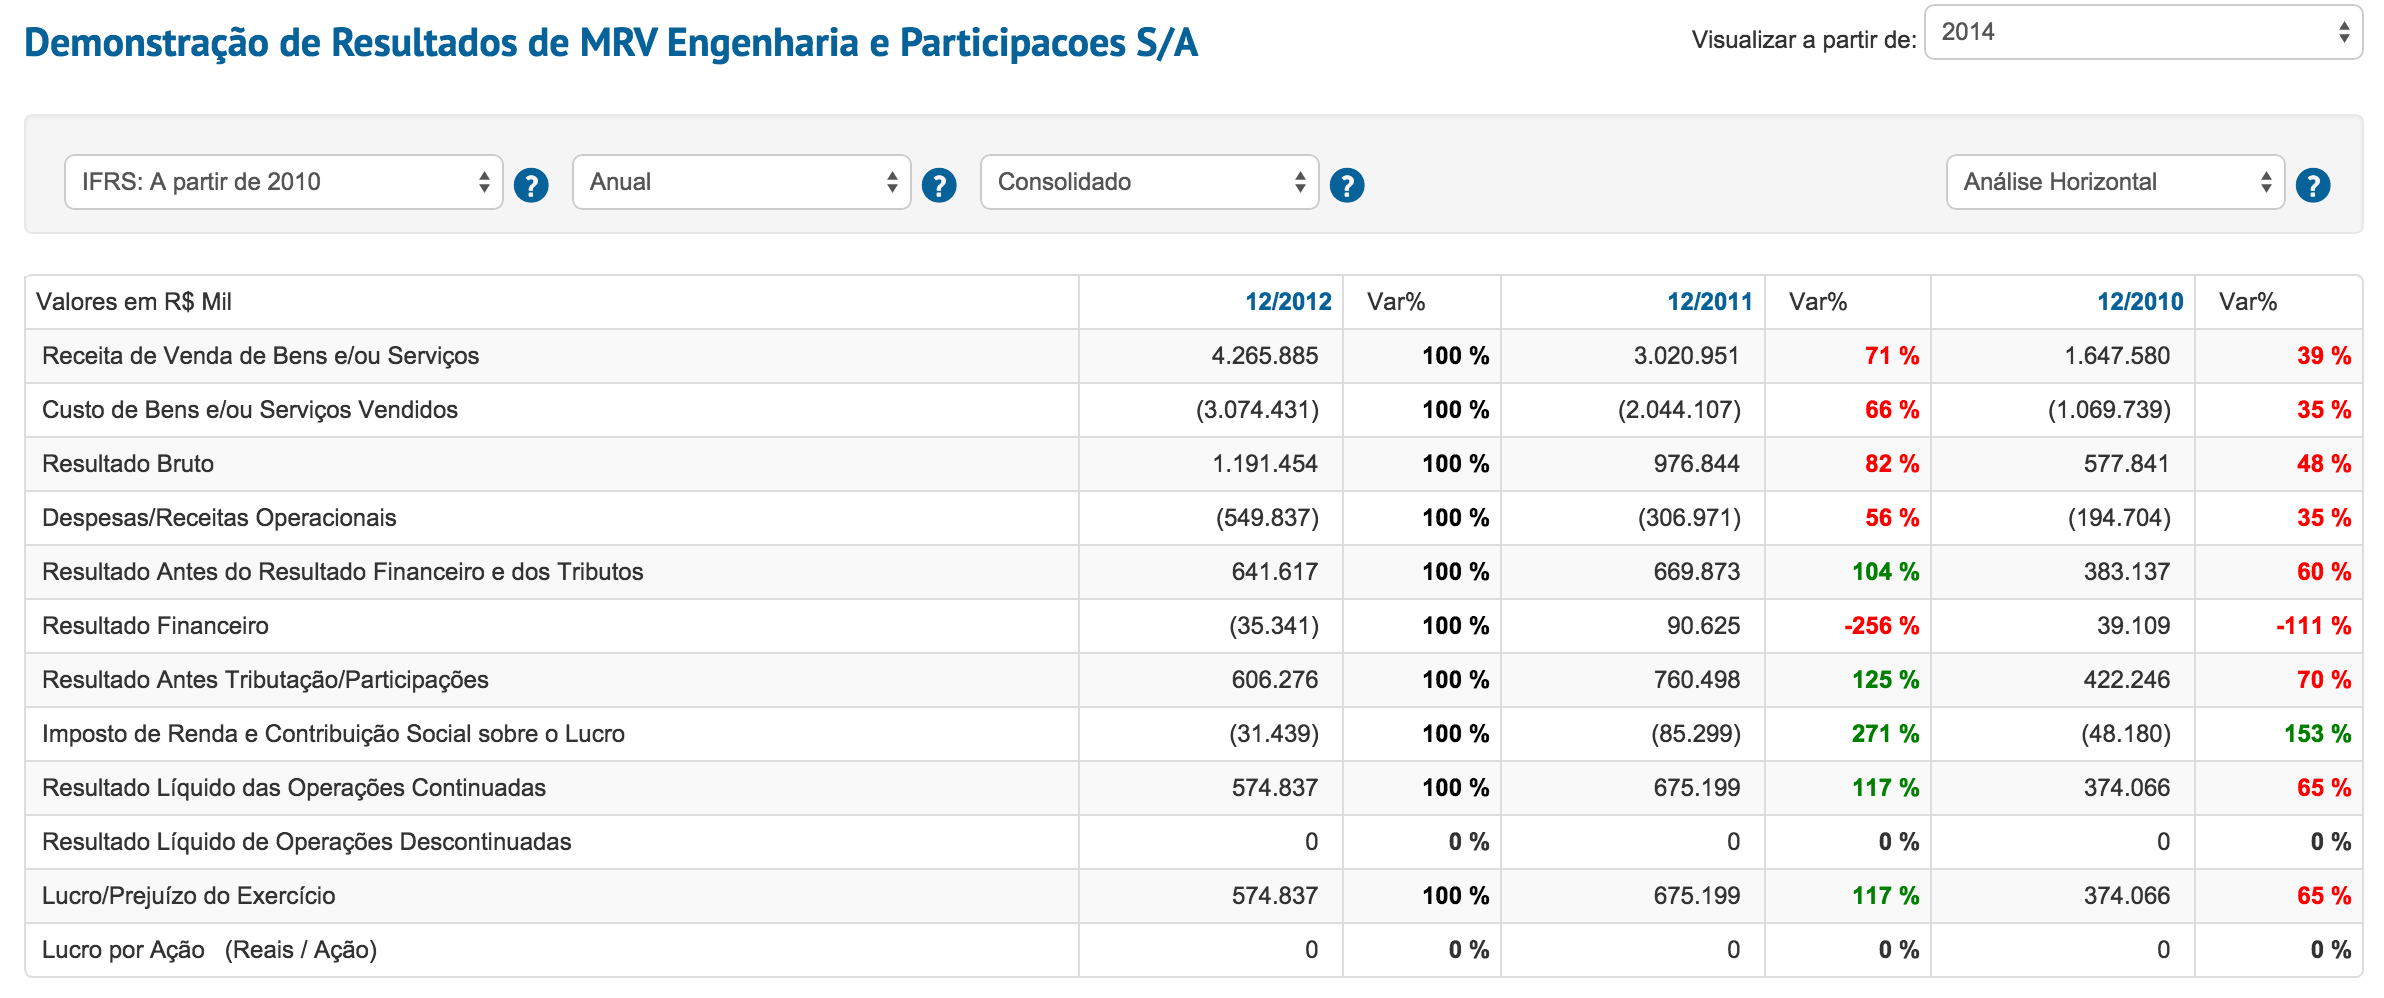
Task: Click the 125 % variation value
Action: (x=1885, y=680)
